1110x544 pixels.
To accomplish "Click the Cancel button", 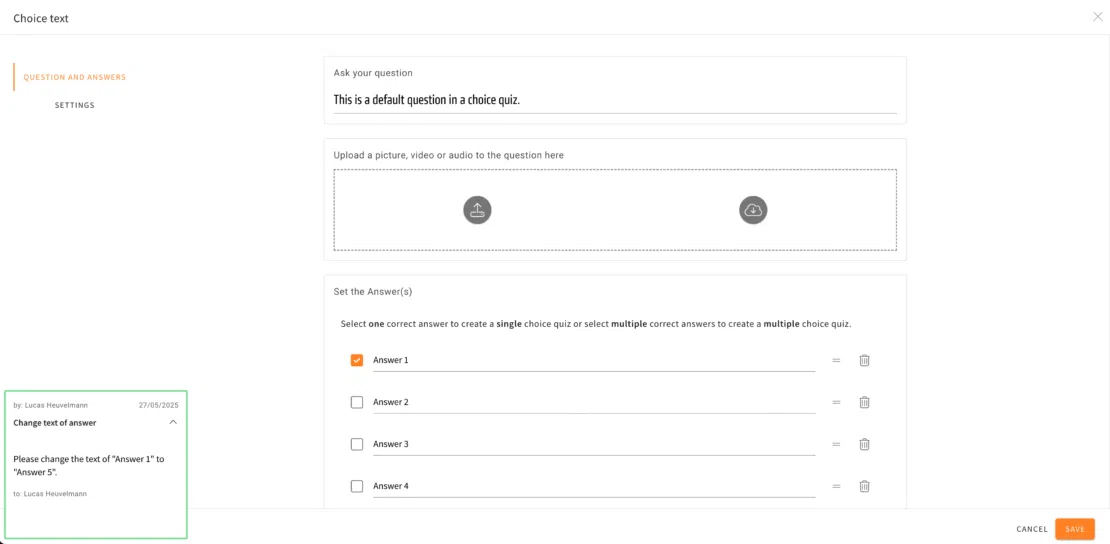I will pos(1032,529).
